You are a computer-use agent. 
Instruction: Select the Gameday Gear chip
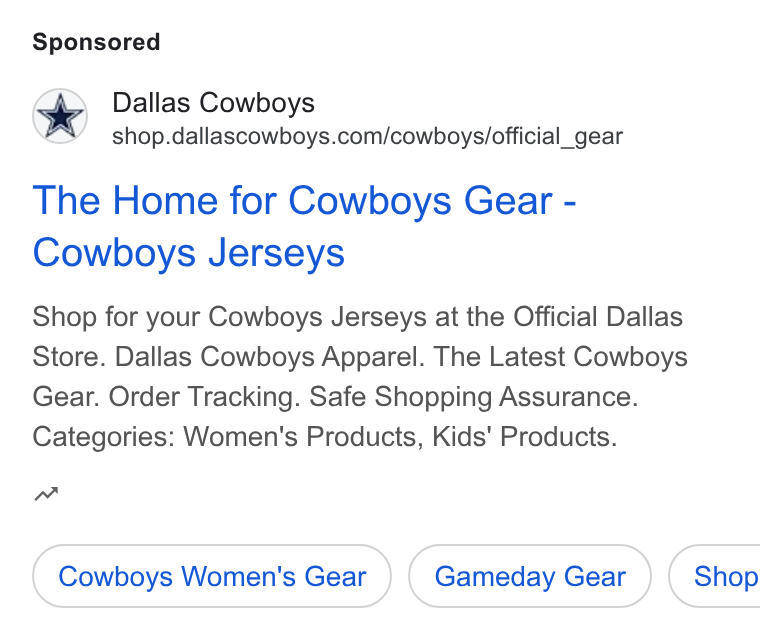530,576
